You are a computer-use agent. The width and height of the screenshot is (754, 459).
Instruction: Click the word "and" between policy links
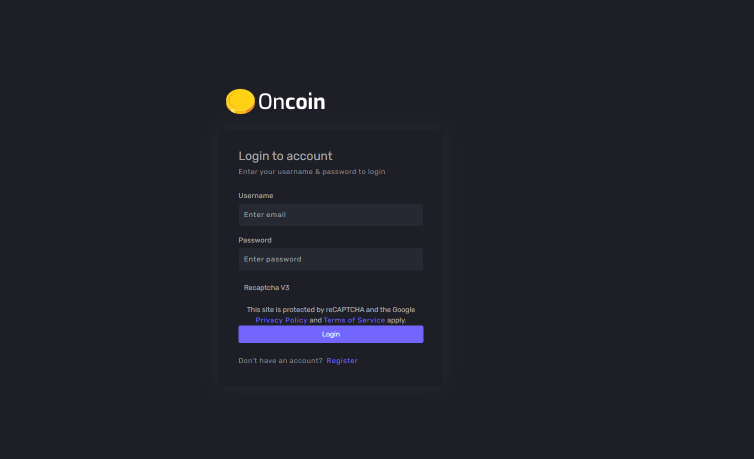(315, 320)
